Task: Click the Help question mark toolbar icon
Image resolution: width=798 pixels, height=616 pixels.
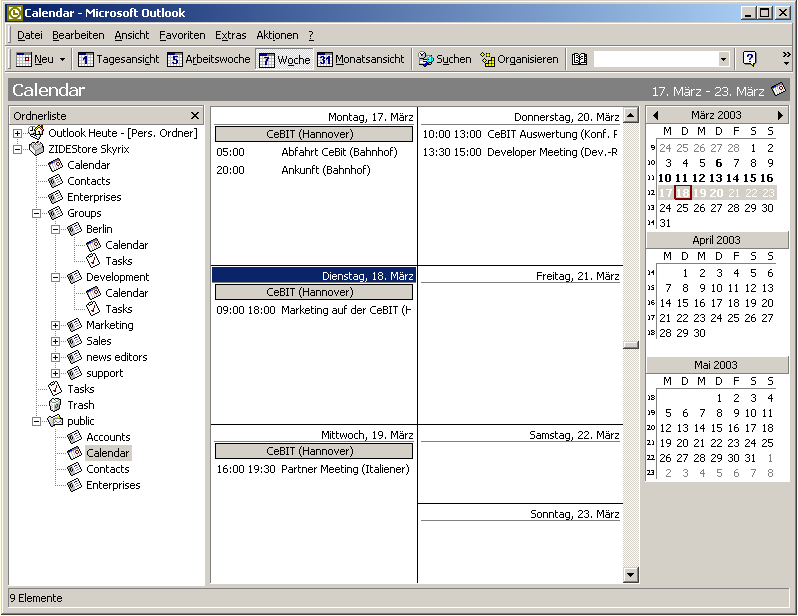Action: point(749,59)
